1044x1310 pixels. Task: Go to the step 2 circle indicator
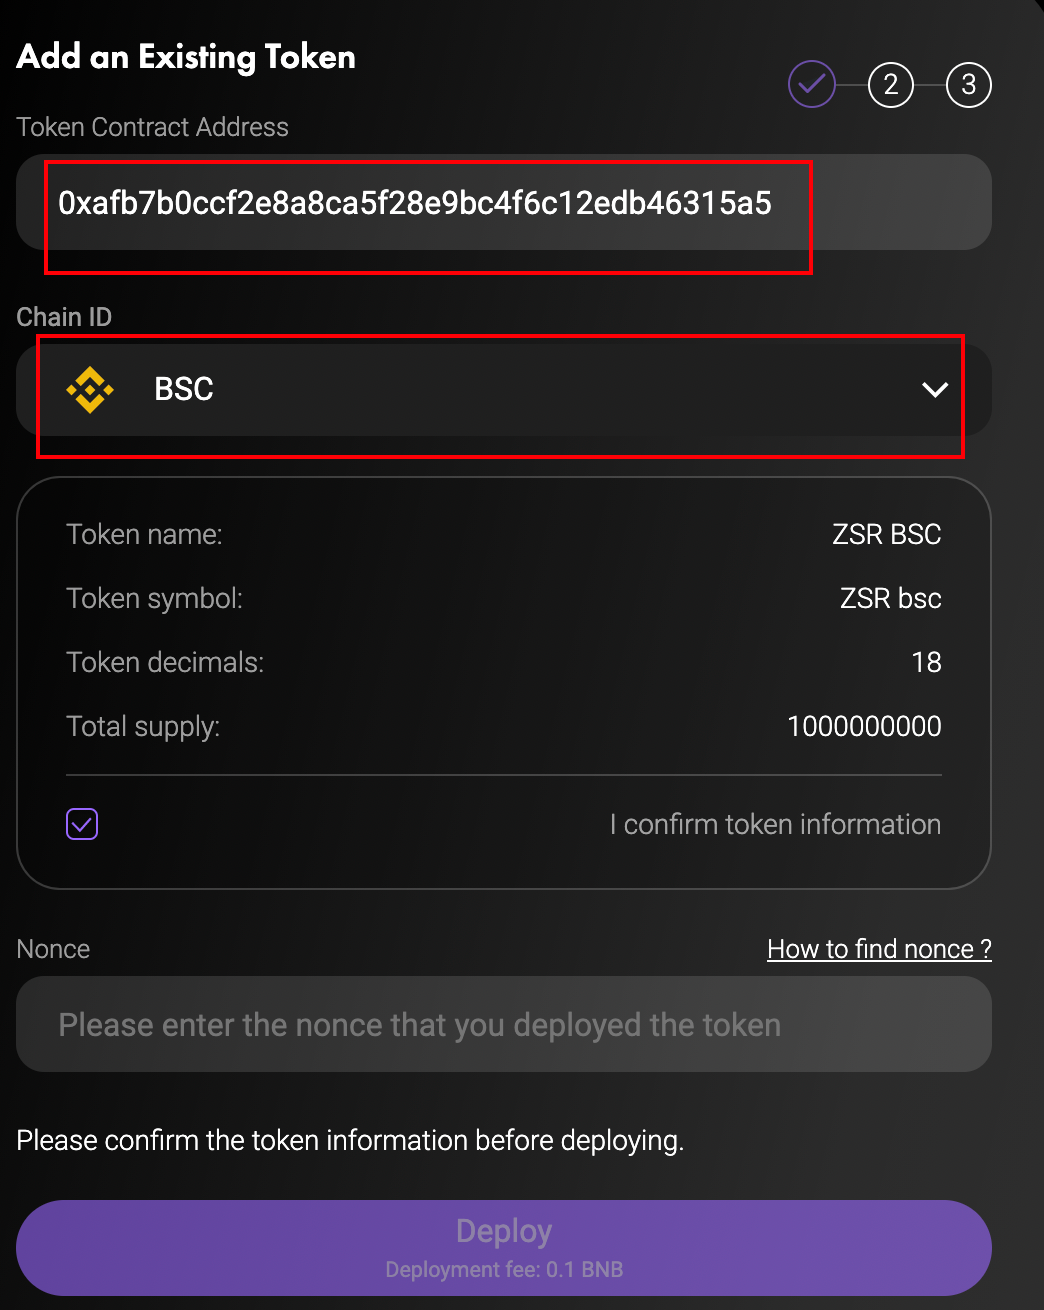(x=890, y=85)
